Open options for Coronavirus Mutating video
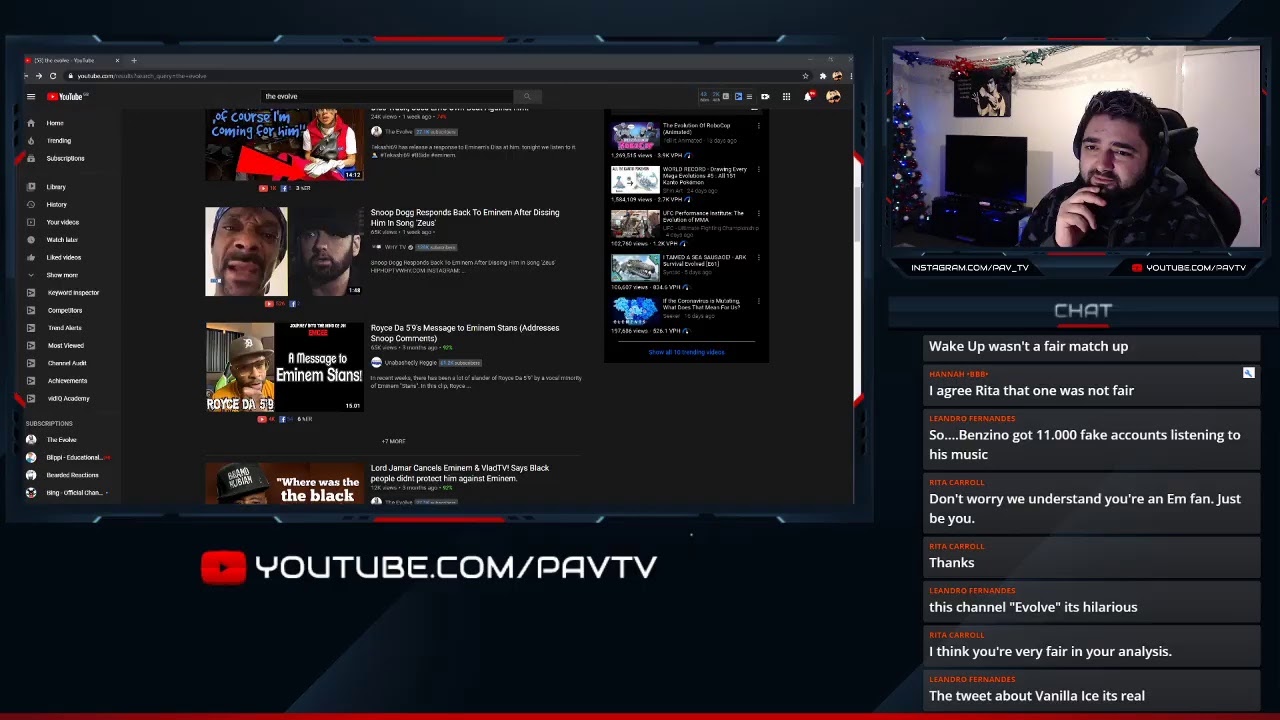 tap(758, 302)
